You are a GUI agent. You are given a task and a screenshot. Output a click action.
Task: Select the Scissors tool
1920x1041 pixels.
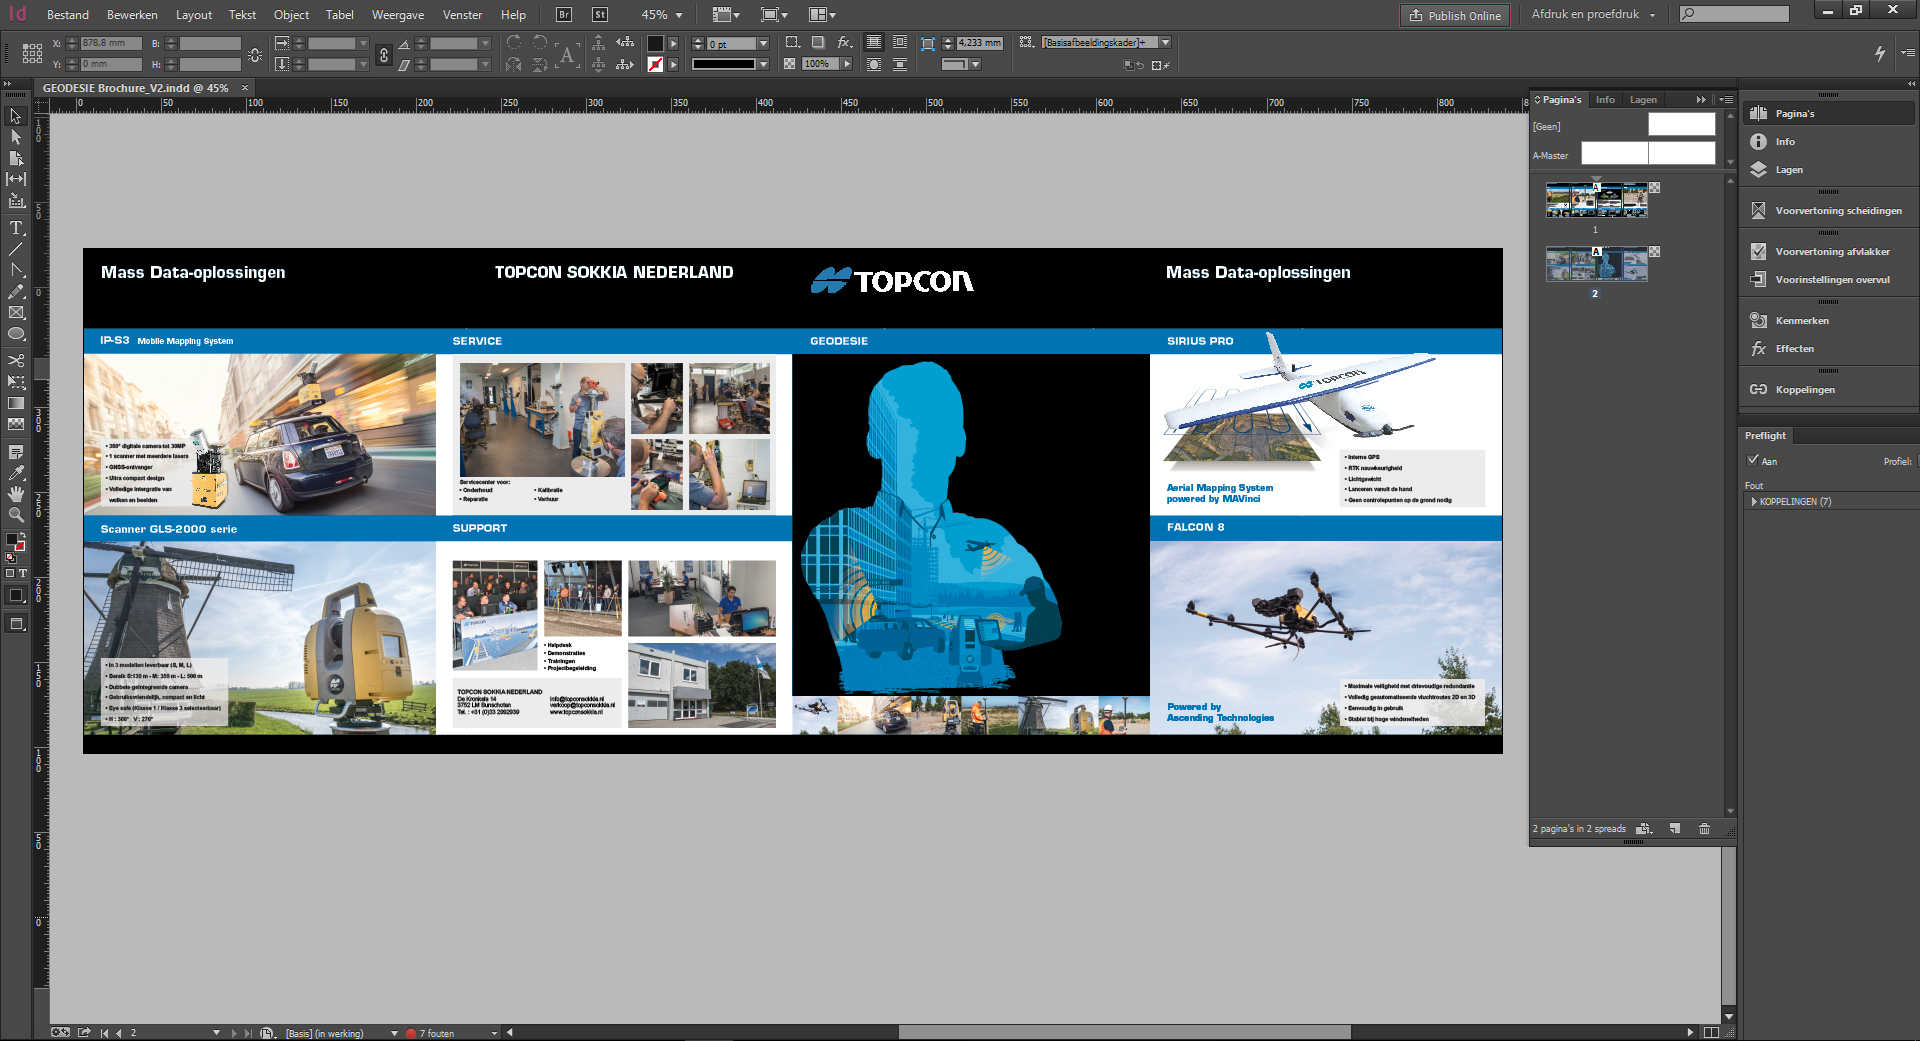[x=16, y=360]
